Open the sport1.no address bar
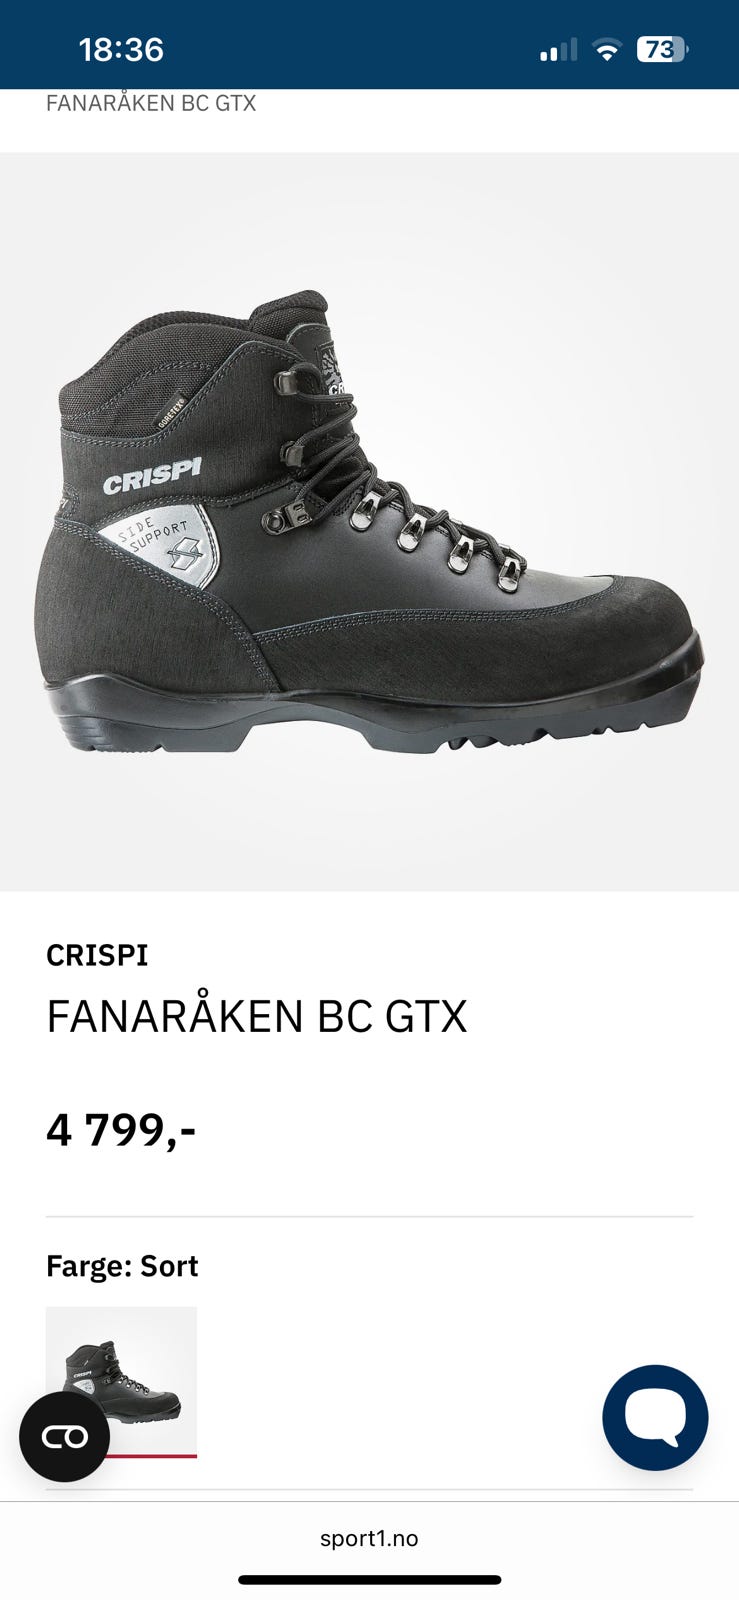The height and width of the screenshot is (1600, 739). 369,1538
